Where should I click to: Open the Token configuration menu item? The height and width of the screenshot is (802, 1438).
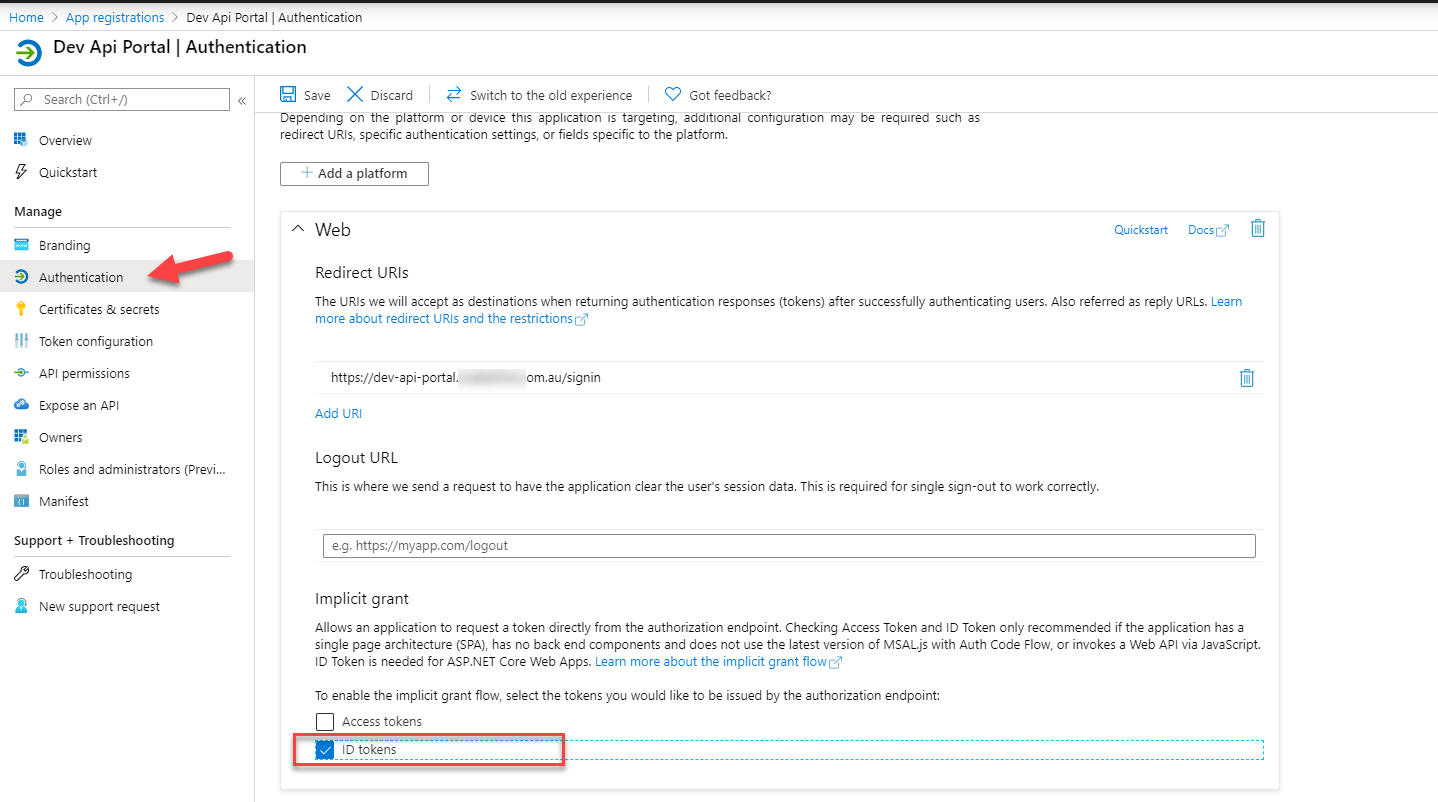[x=95, y=341]
